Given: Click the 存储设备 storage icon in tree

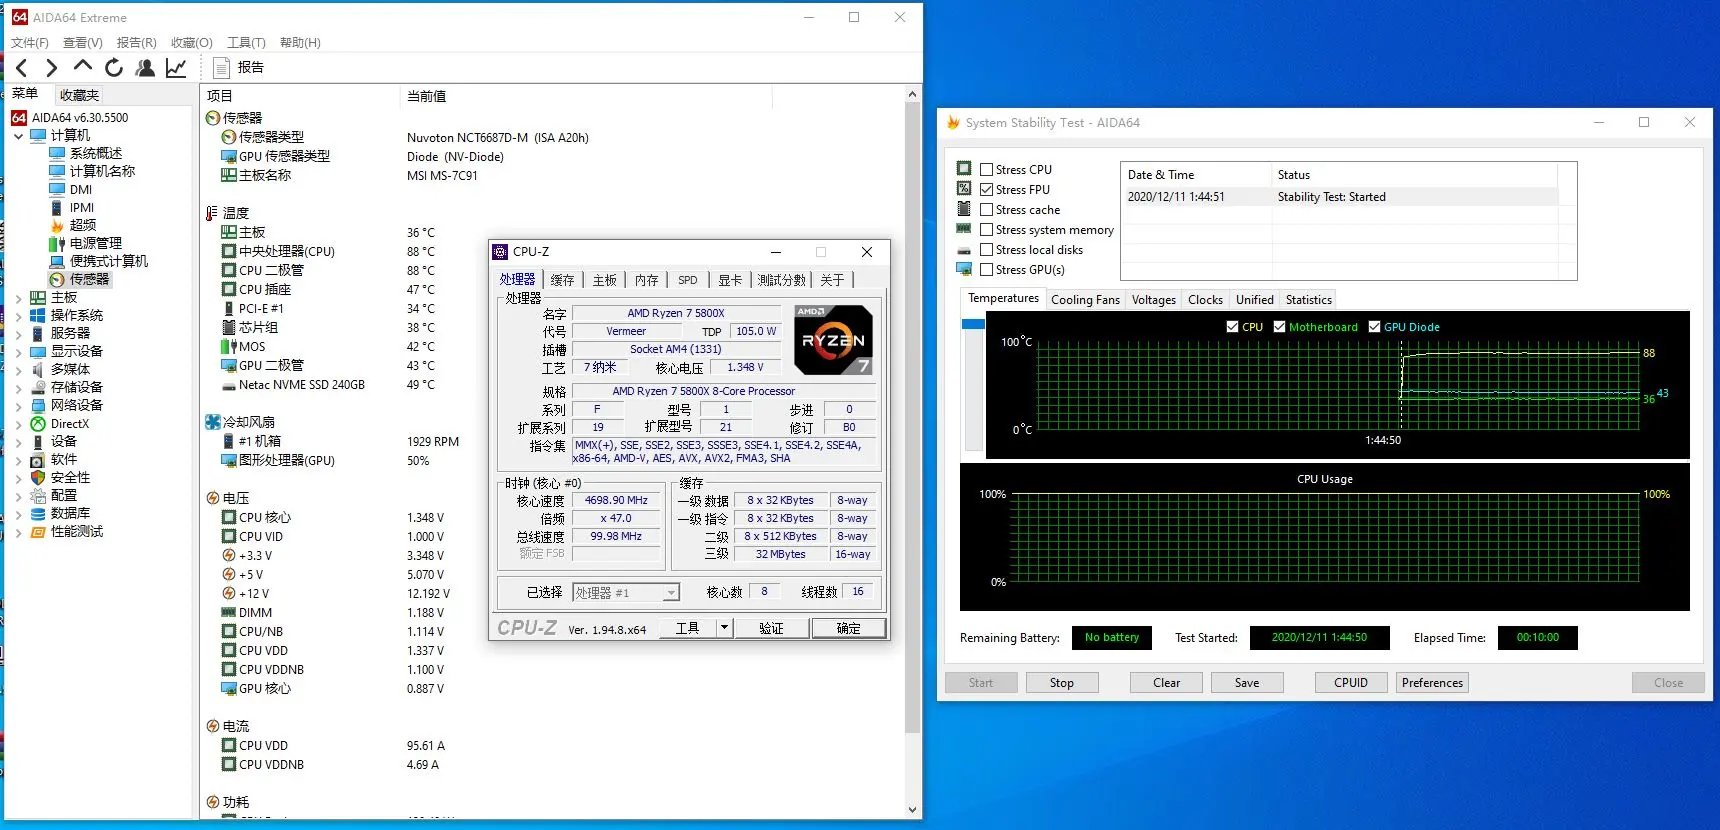Looking at the screenshot, I should pyautogui.click(x=38, y=387).
